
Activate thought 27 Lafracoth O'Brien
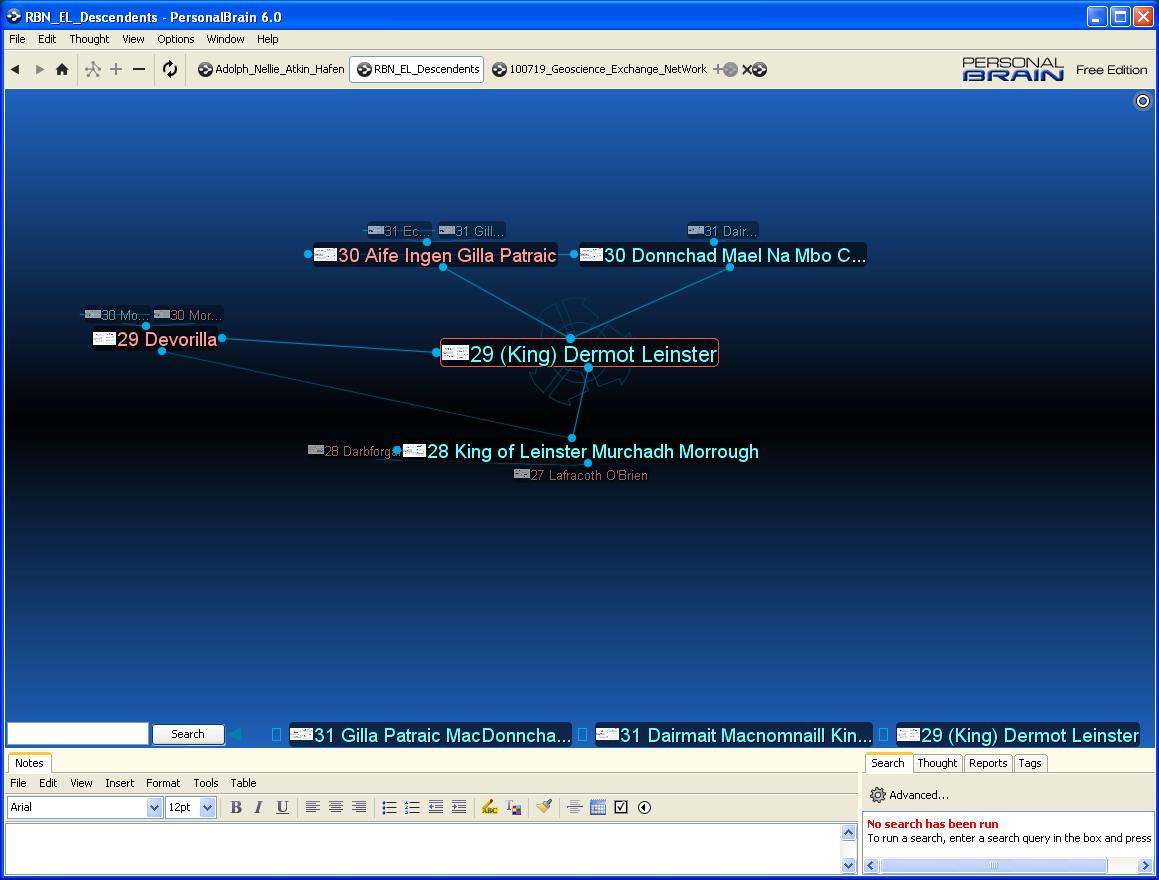click(x=581, y=475)
